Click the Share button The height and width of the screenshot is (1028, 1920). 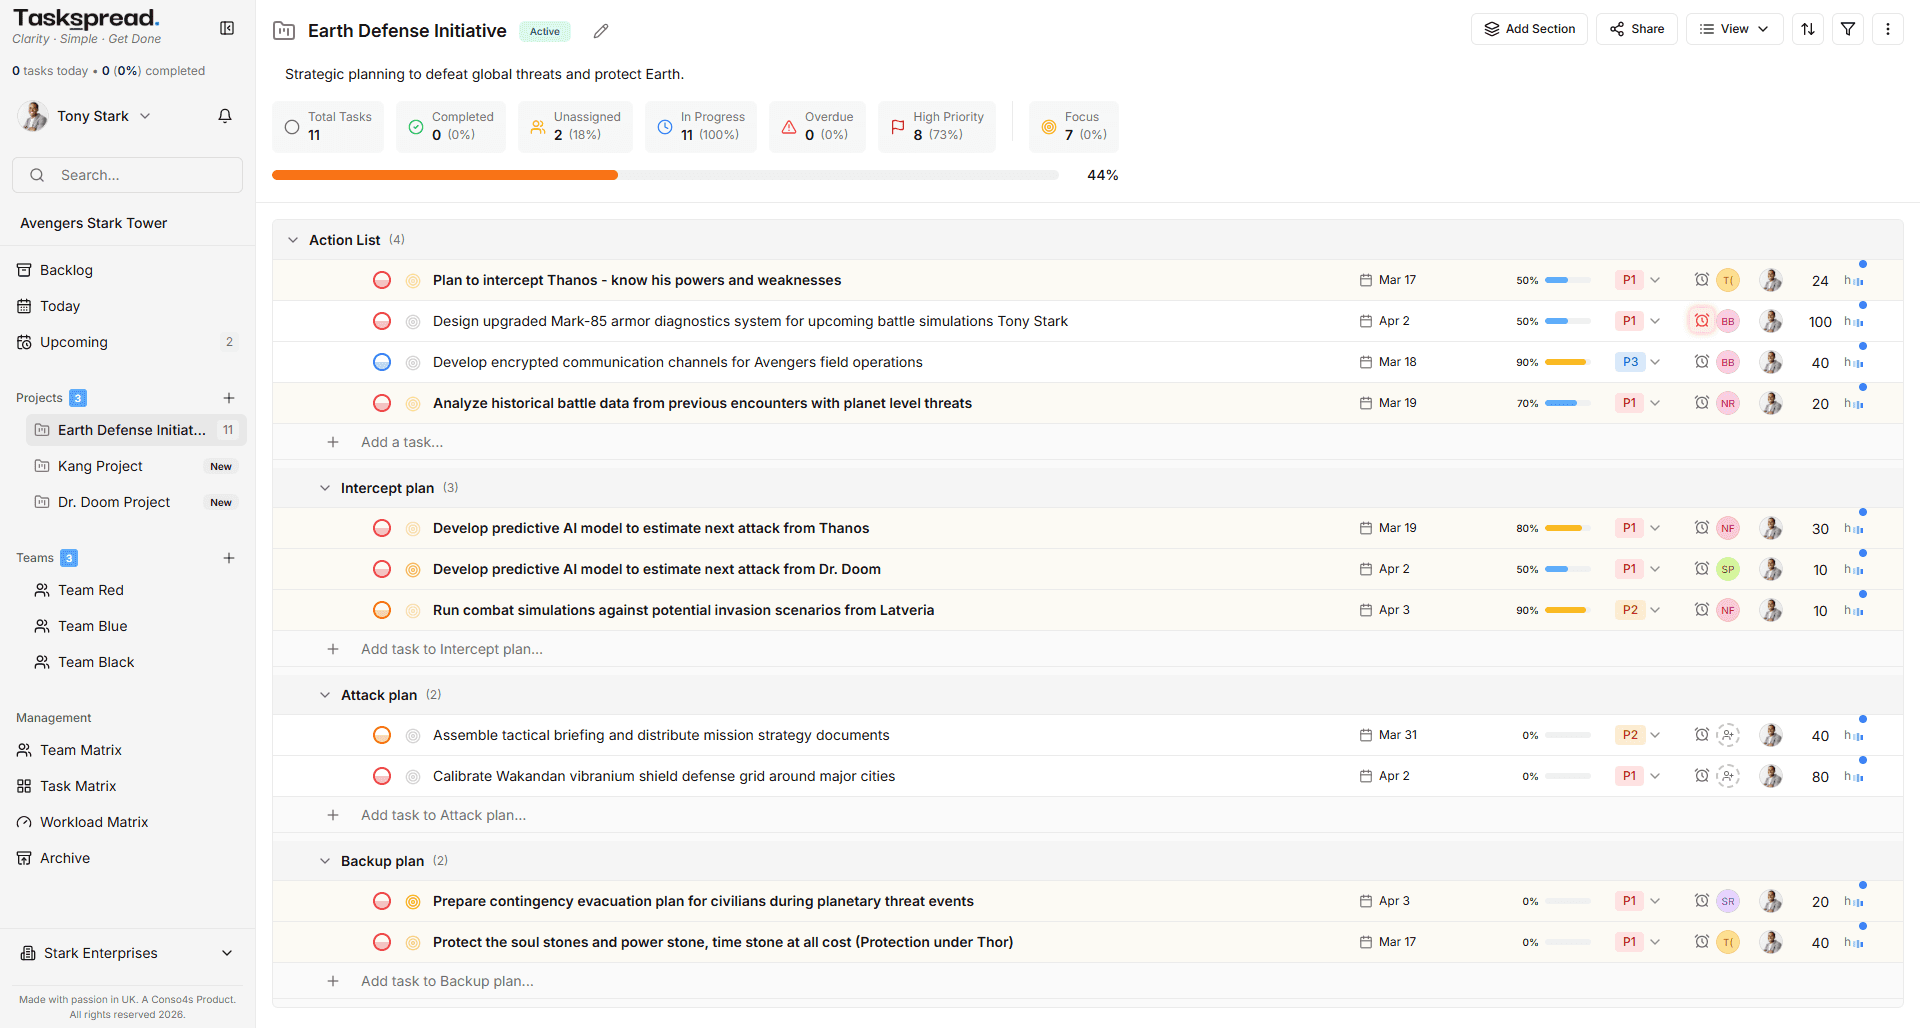pos(1637,29)
